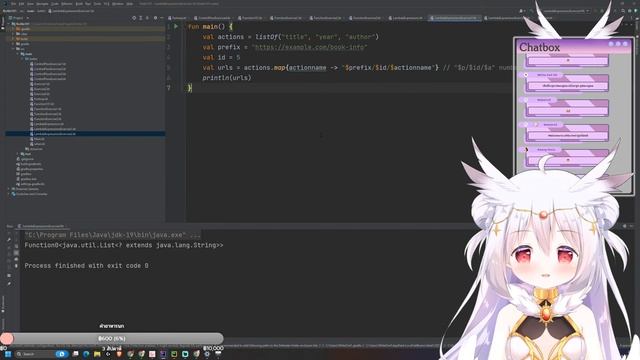
Task: Open the Edit menu
Action: point(21,4)
